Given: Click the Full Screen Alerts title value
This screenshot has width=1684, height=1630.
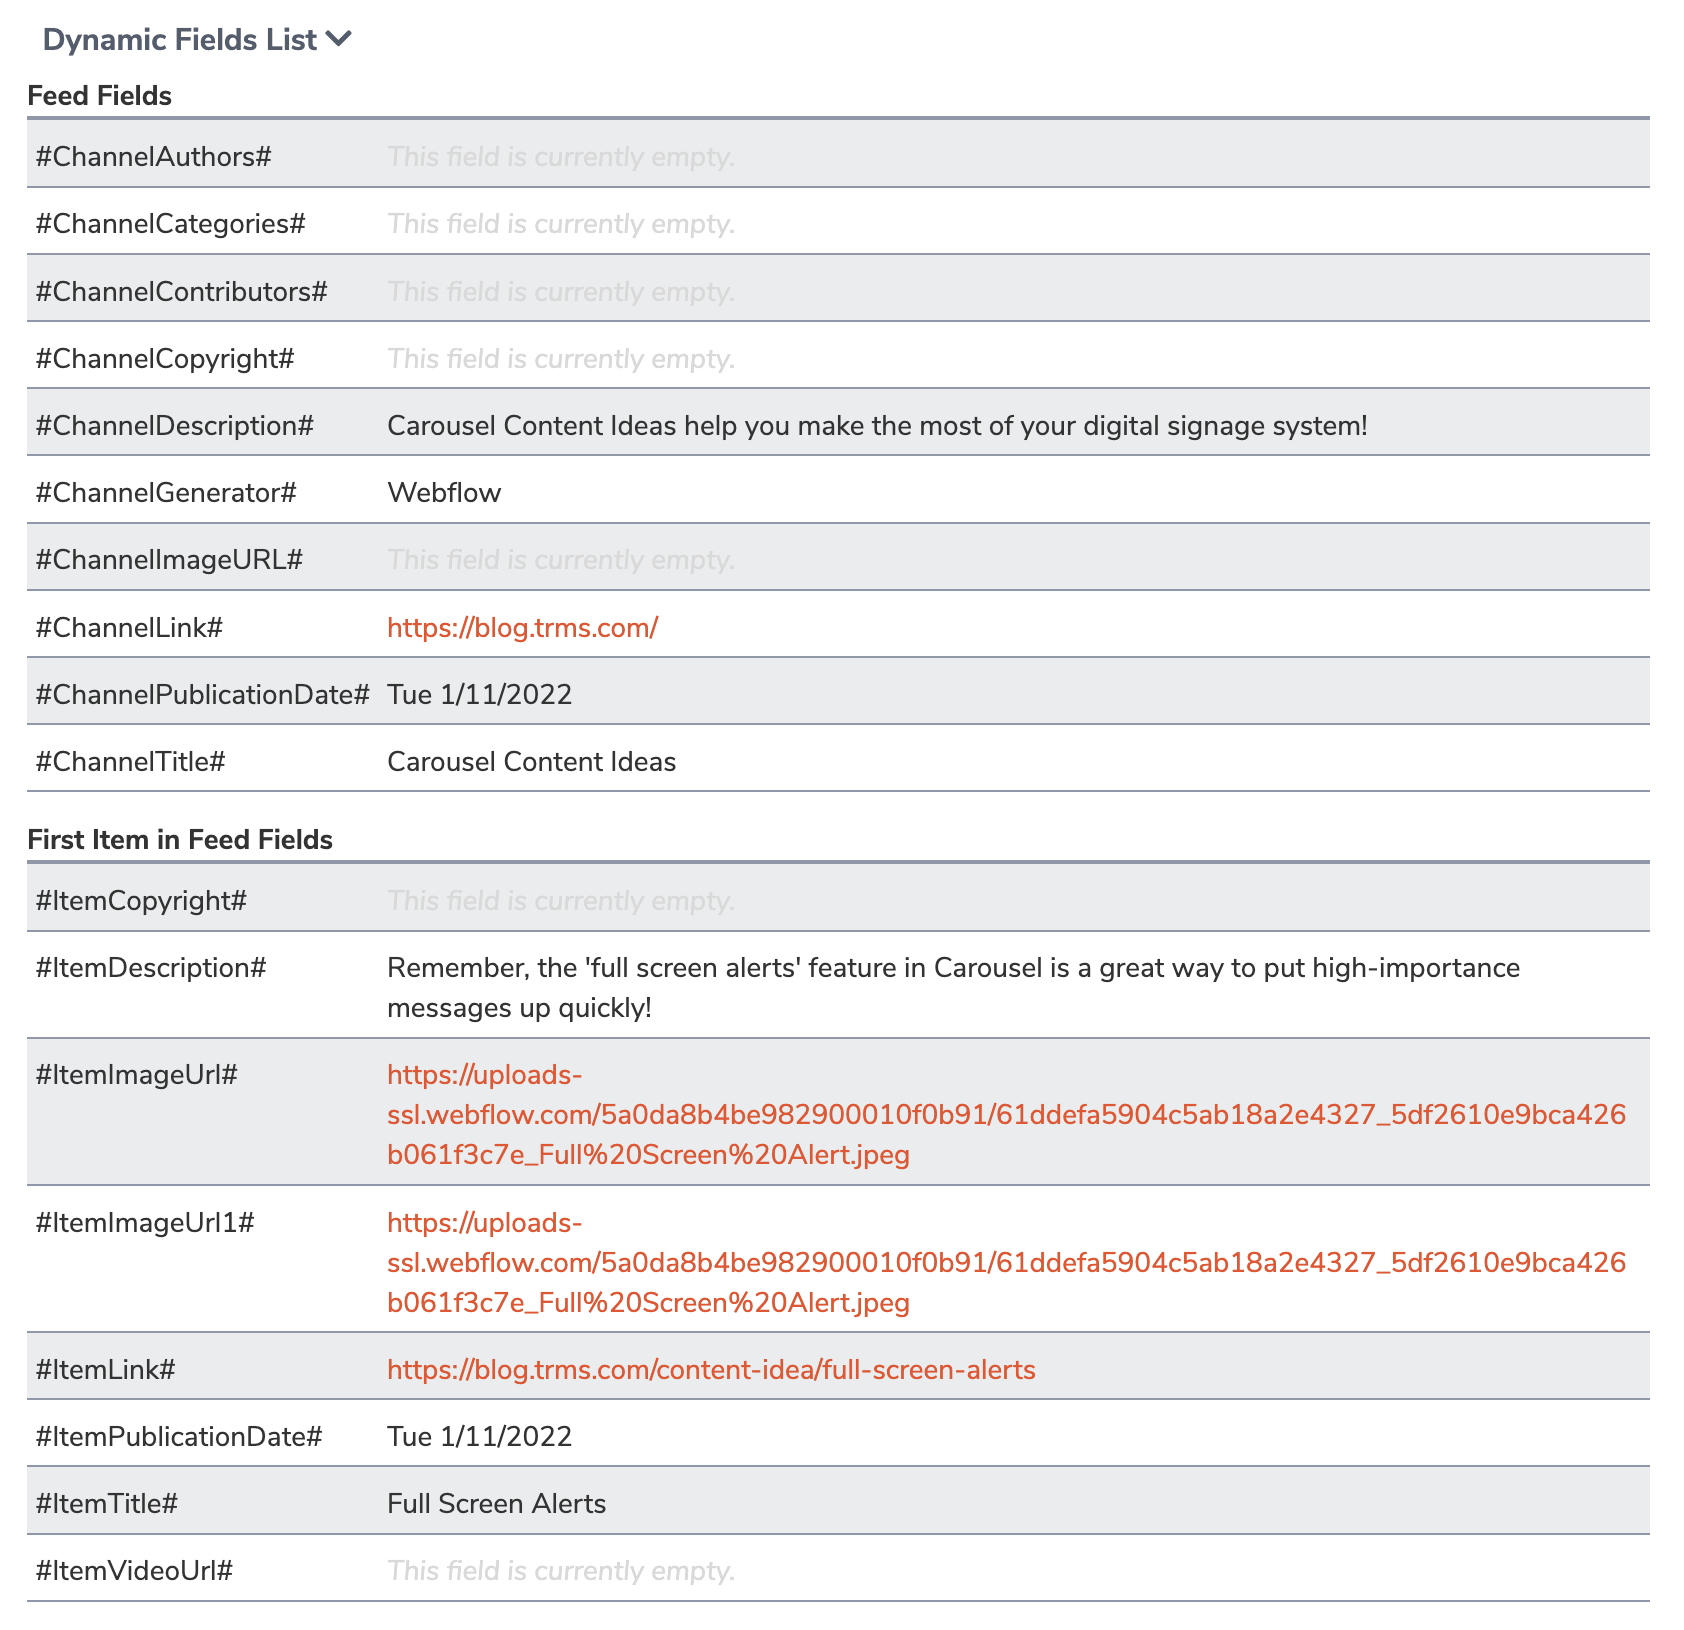Looking at the screenshot, I should (x=496, y=1504).
